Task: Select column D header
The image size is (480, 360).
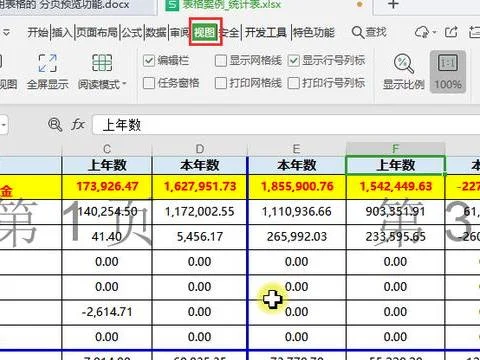Action: click(x=200, y=149)
